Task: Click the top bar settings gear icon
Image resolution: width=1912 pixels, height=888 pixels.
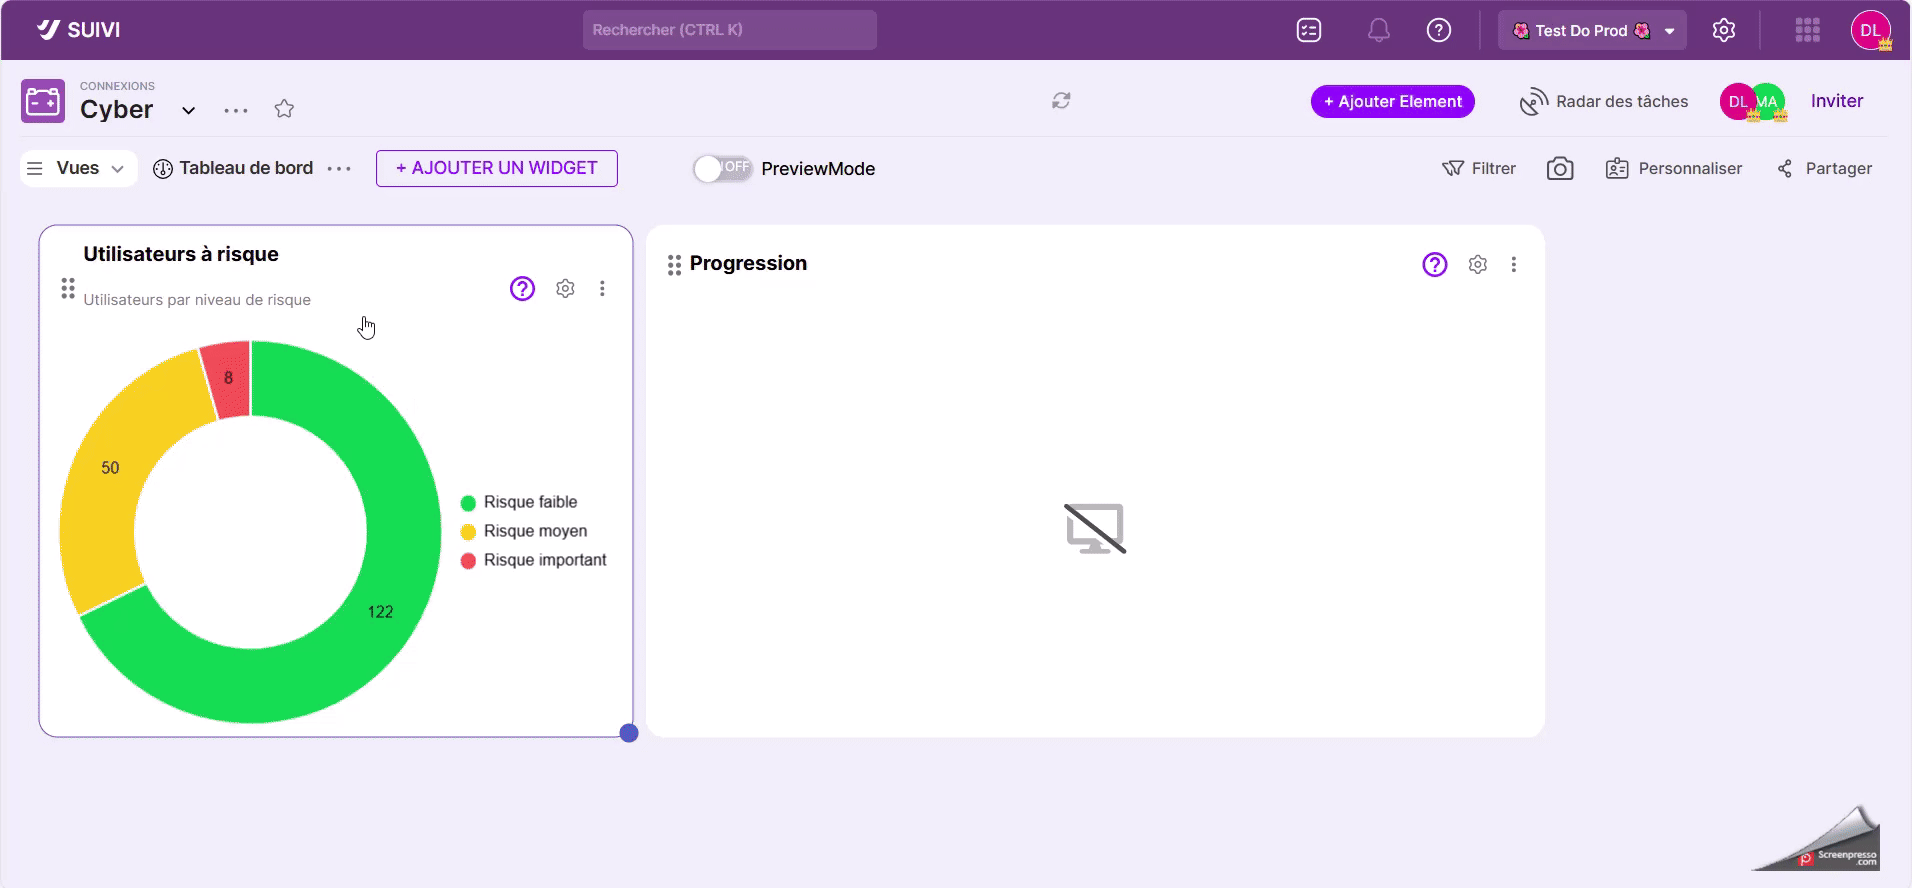Action: (x=1723, y=31)
